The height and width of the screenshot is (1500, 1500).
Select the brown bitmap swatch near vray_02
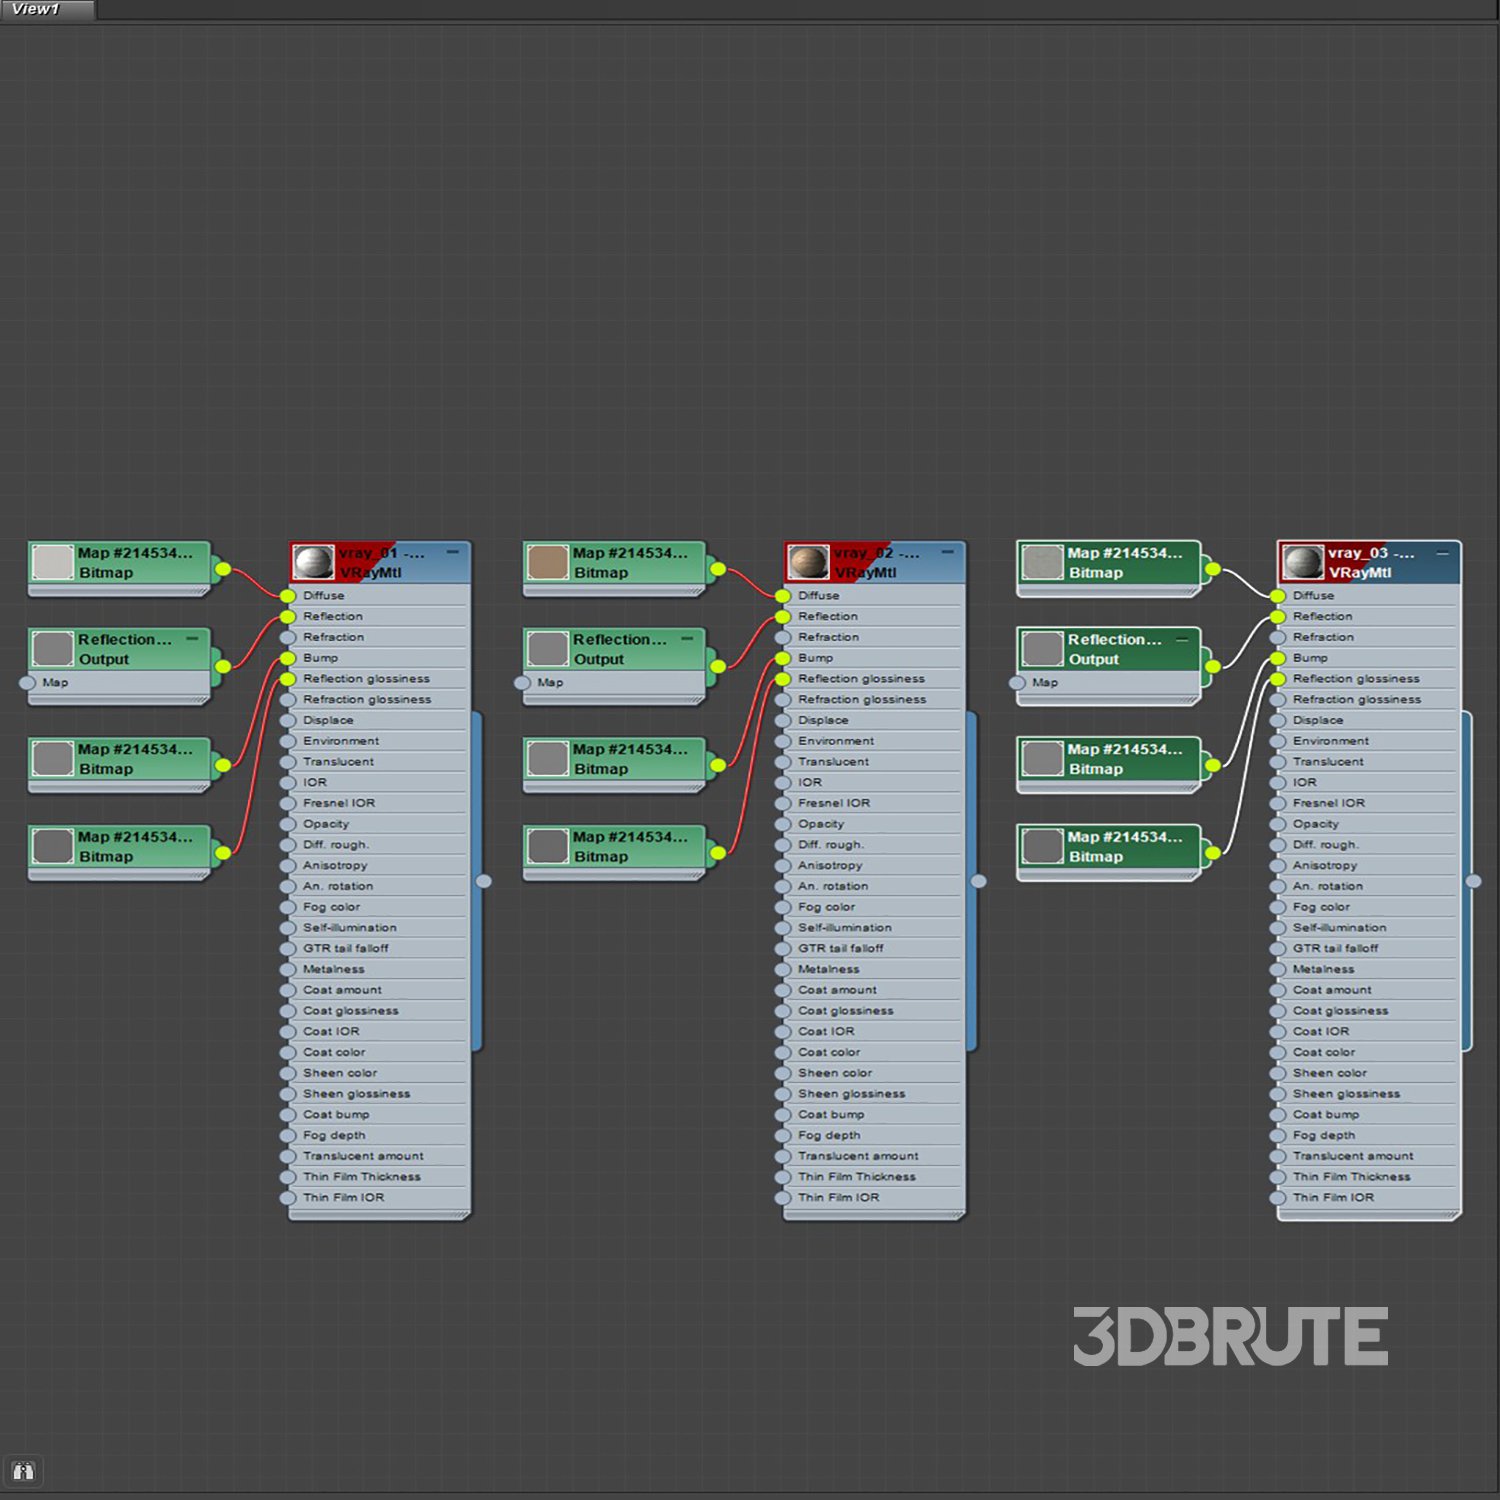point(548,562)
